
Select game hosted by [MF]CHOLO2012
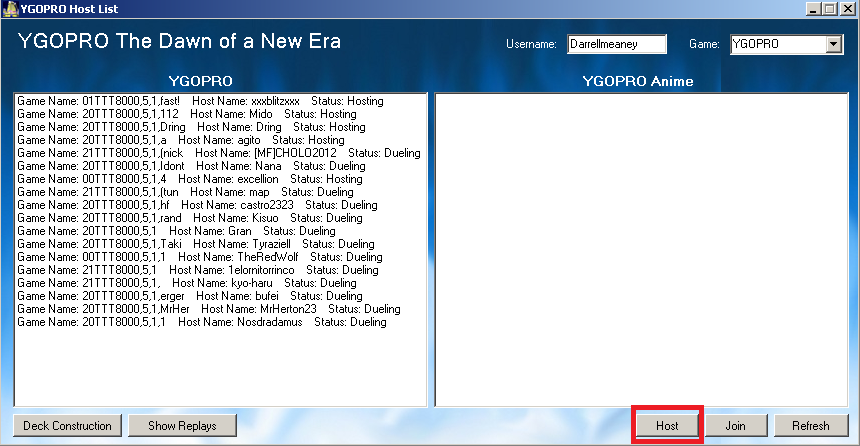220,153
